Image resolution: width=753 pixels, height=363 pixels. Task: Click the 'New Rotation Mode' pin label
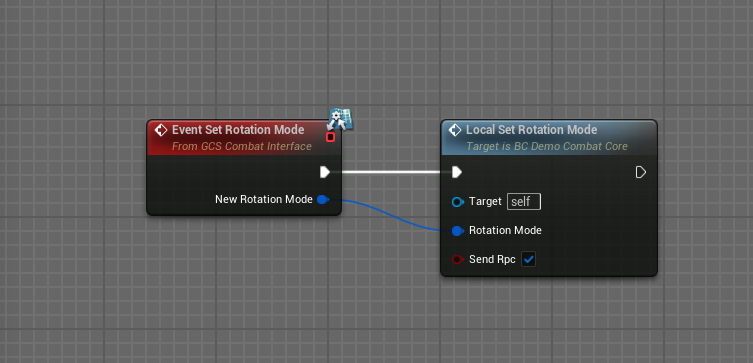264,199
